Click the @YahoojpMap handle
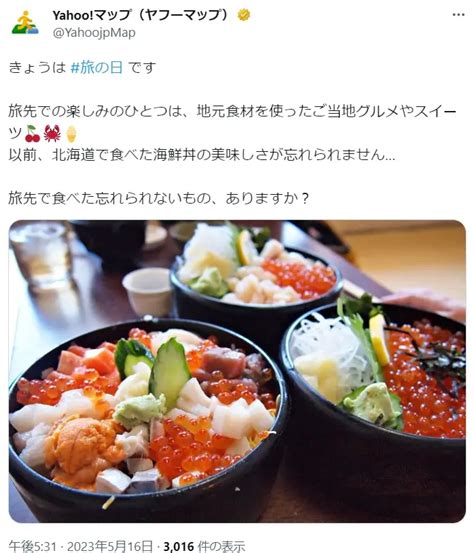Viewport: 474px width, 553px height. point(94,33)
